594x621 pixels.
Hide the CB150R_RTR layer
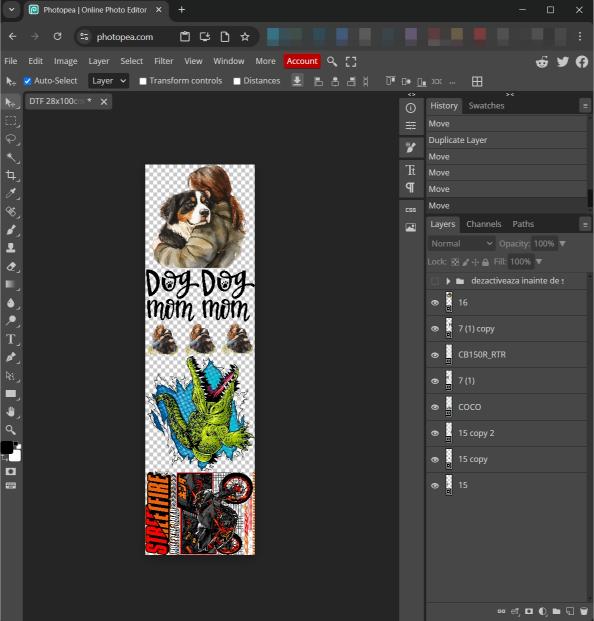435,355
